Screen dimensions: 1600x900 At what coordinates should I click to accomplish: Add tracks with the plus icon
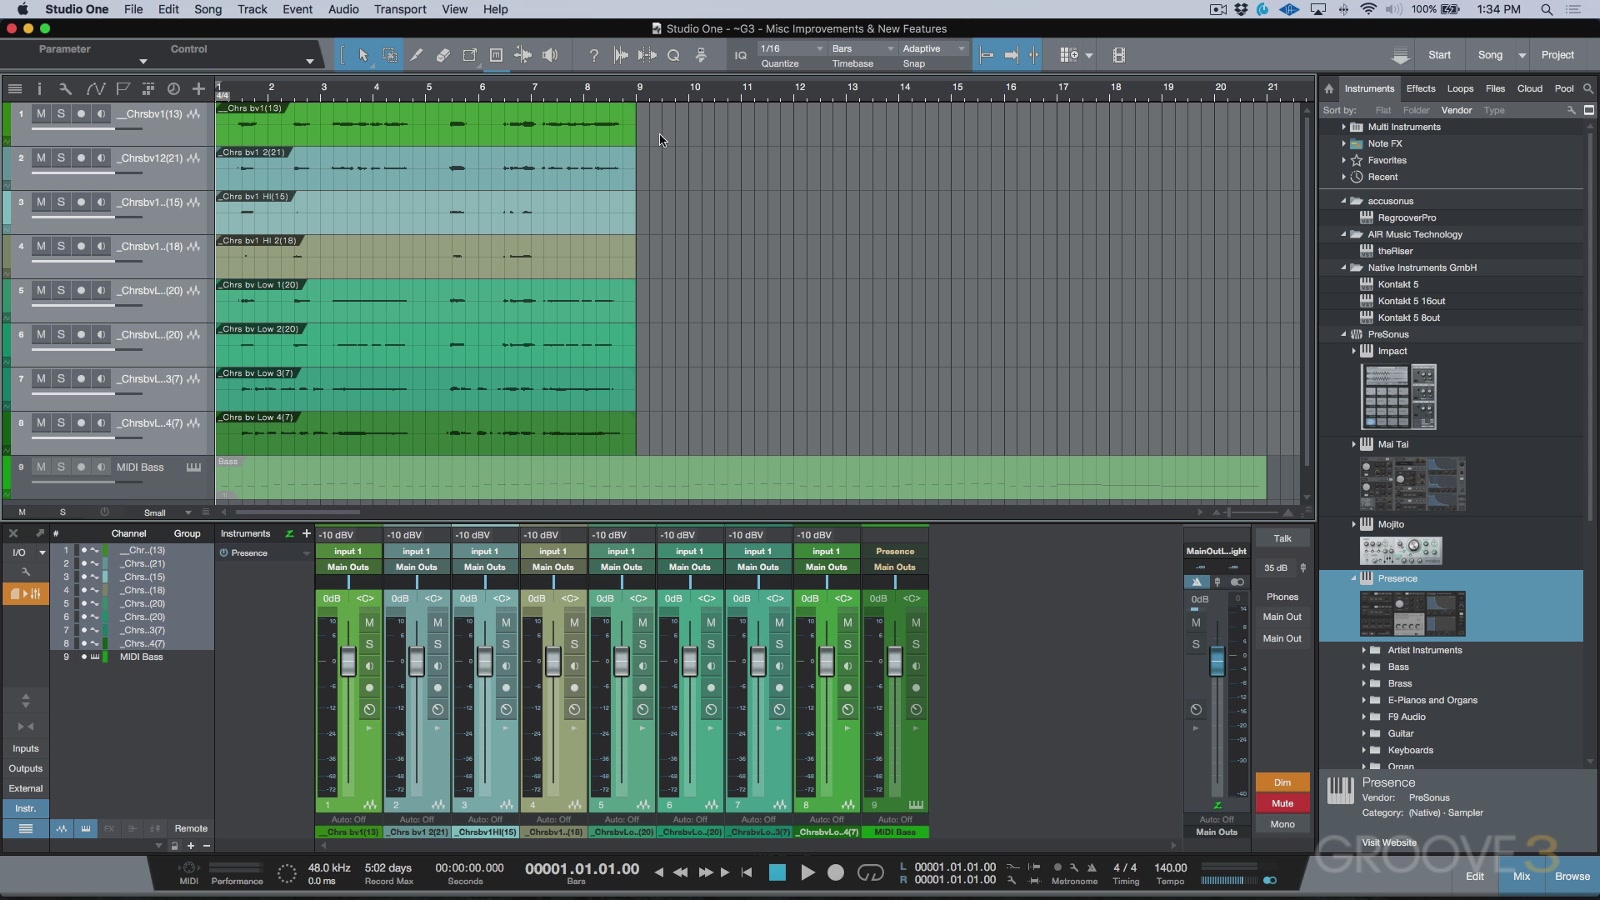point(198,88)
